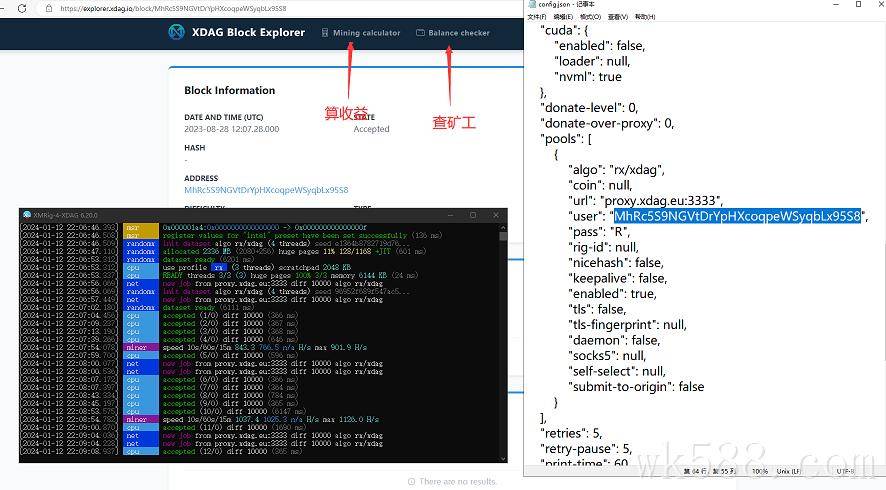Click the "retries": 5 line

pos(571,433)
